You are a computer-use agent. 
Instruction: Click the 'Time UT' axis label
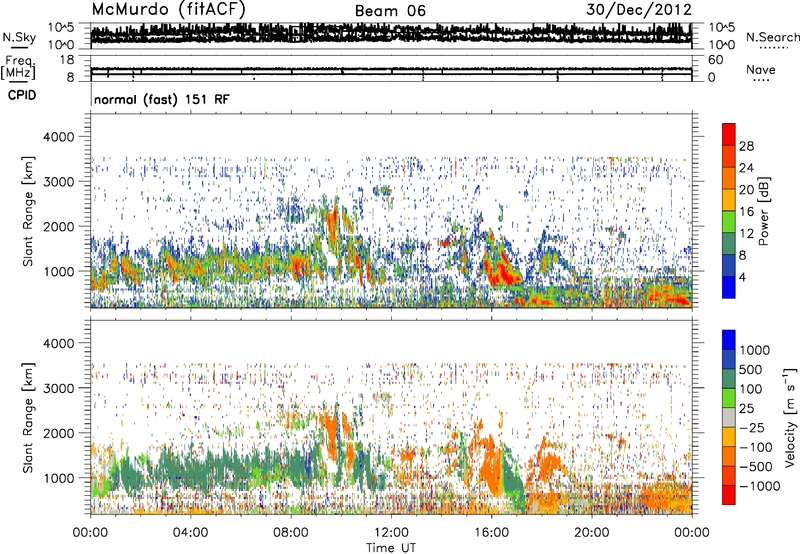[391, 548]
